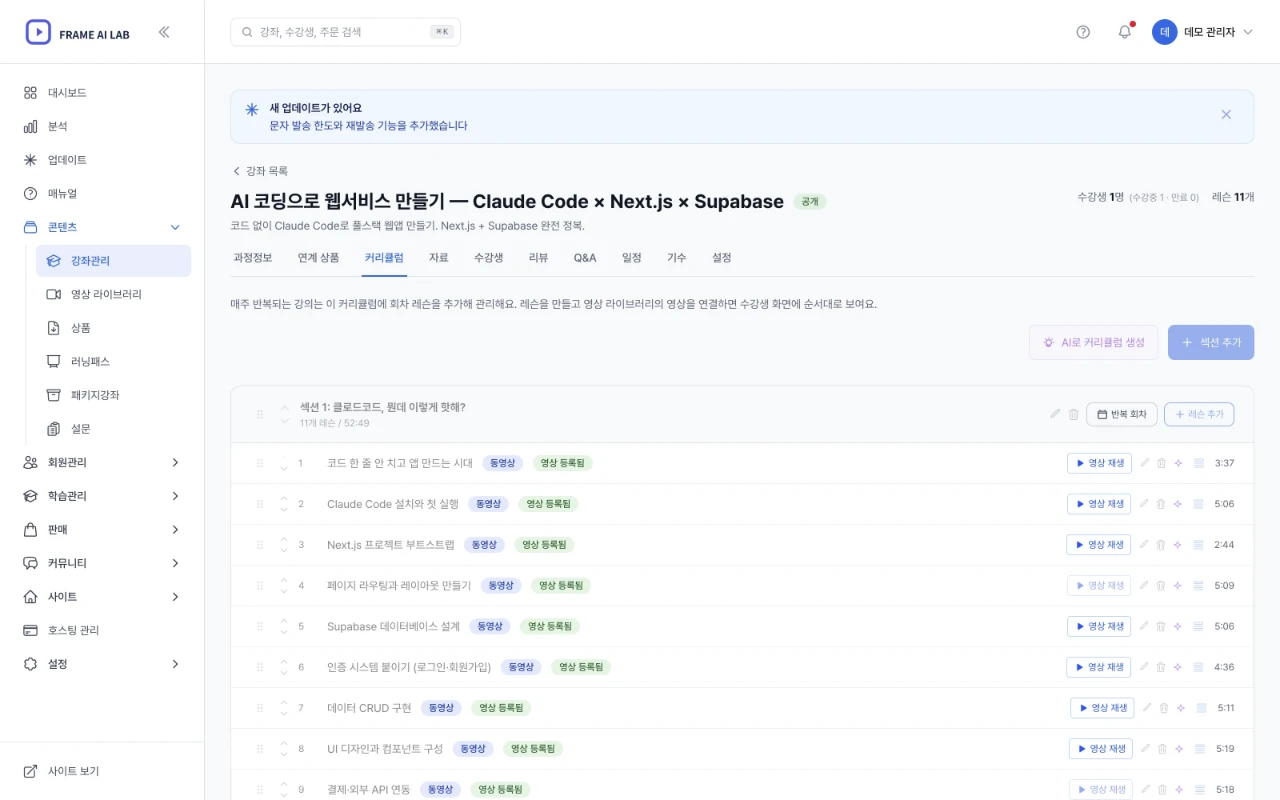Open the Q&A tab
Viewport: 1280px width, 800px height.
585,258
